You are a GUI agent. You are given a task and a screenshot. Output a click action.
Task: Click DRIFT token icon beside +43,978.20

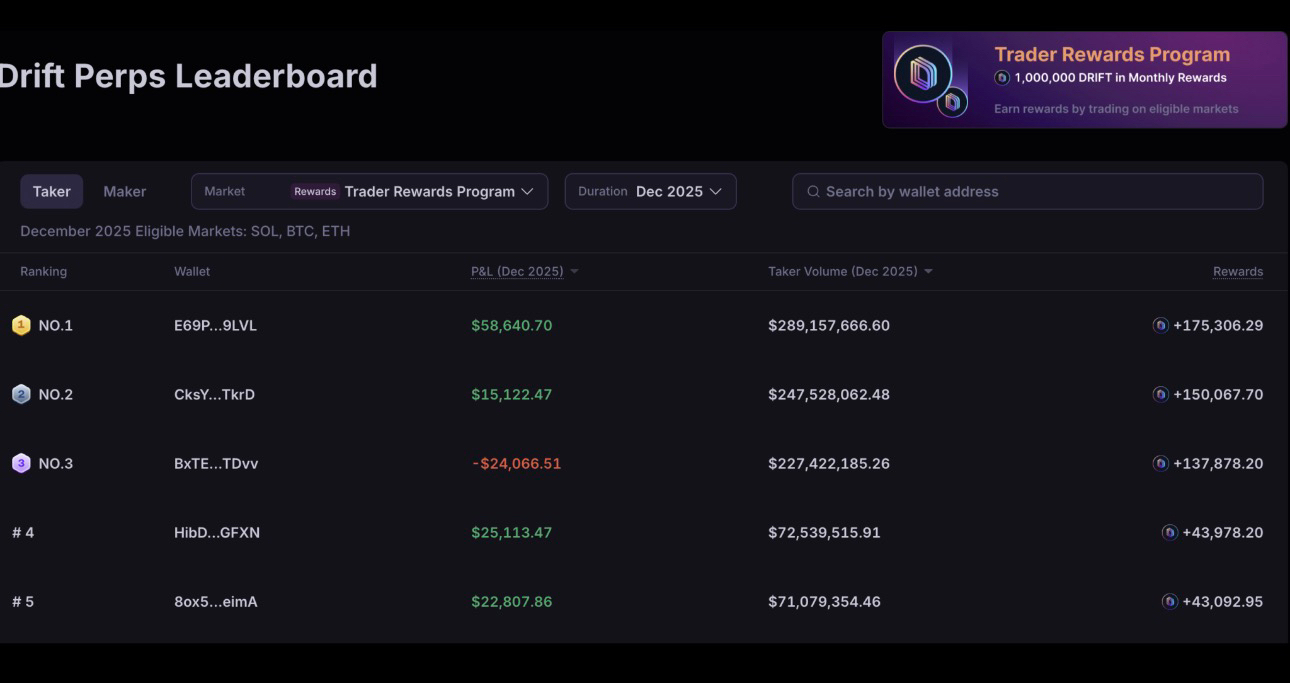(1169, 532)
